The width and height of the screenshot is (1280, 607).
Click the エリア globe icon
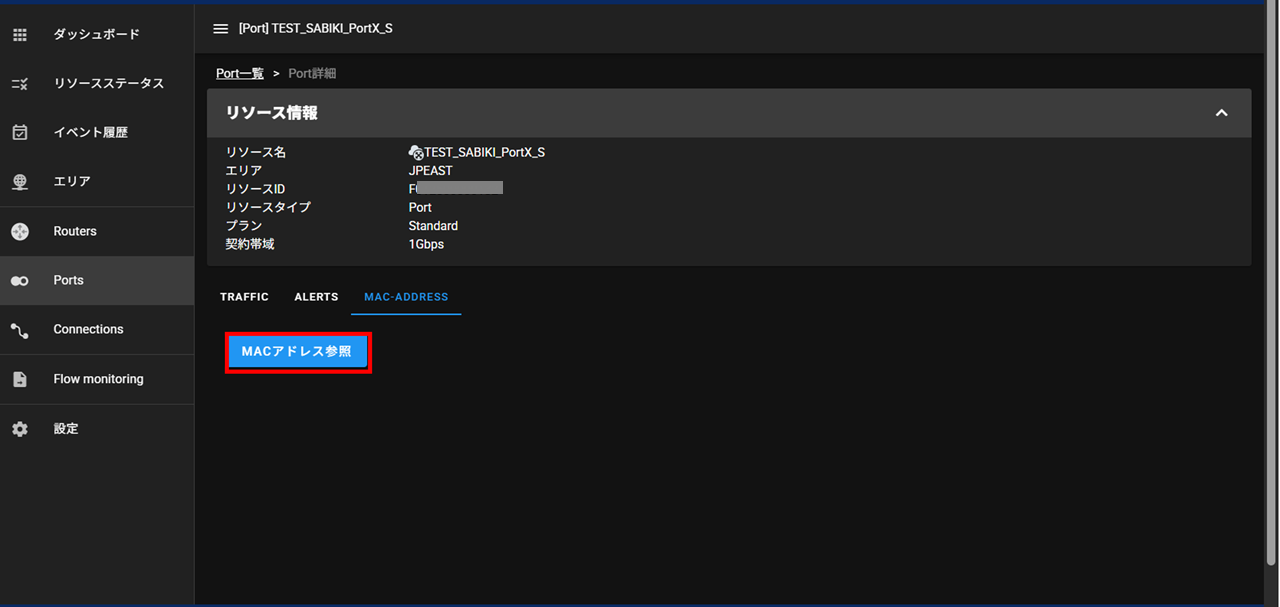19,182
